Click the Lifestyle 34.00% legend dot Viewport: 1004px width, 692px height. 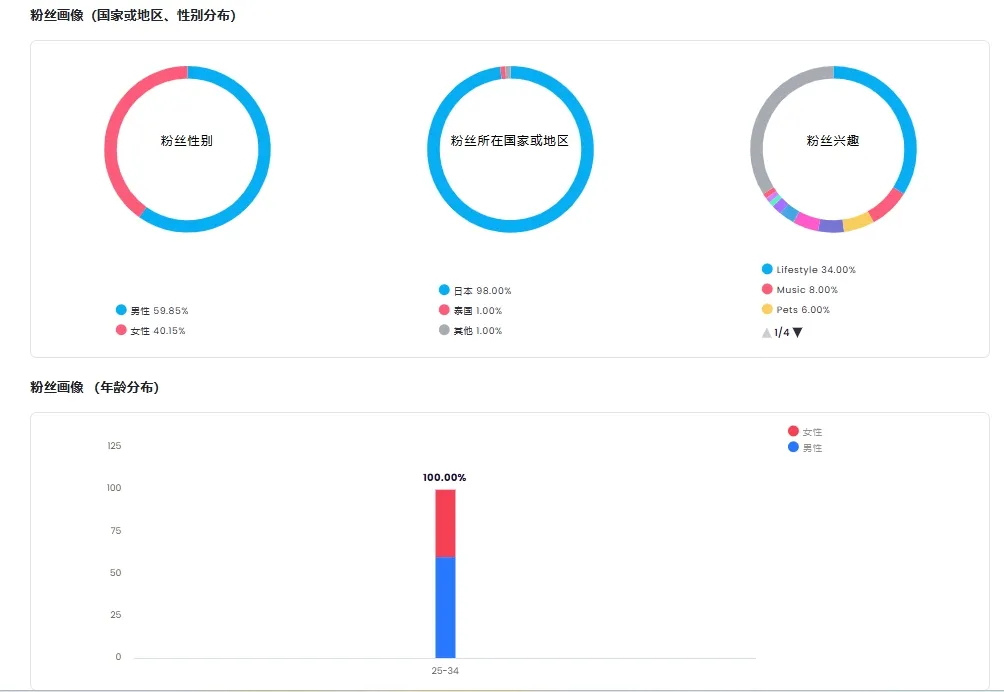point(767,269)
